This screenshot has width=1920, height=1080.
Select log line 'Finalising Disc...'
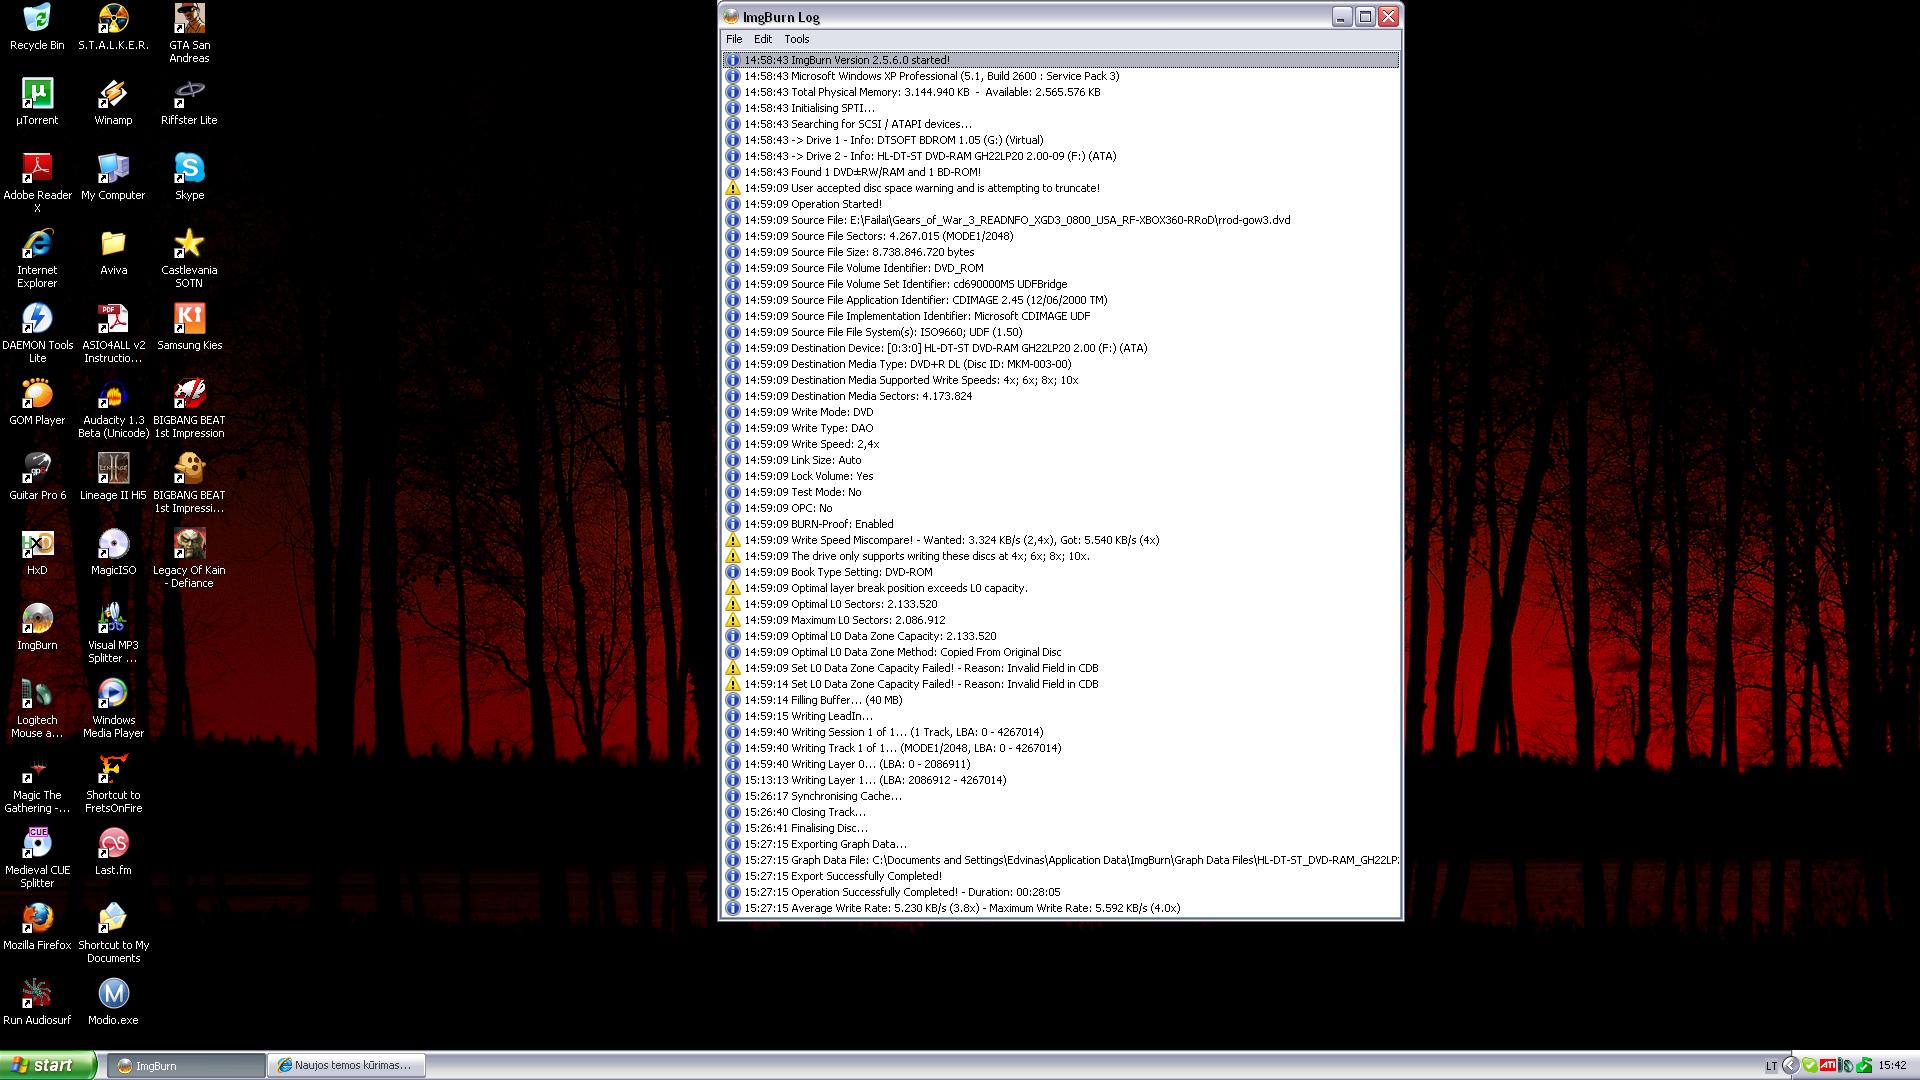click(x=1060, y=828)
